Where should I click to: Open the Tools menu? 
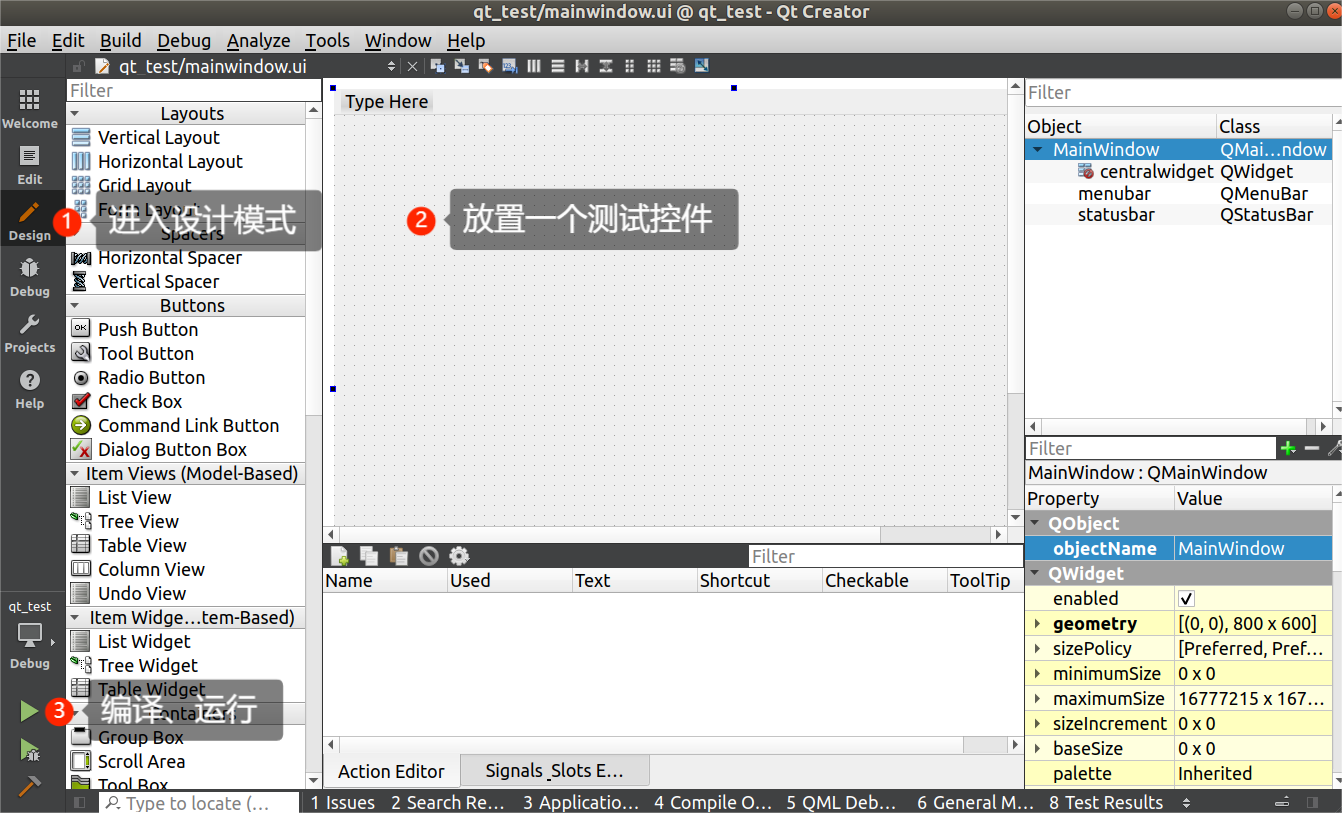[x=328, y=41]
